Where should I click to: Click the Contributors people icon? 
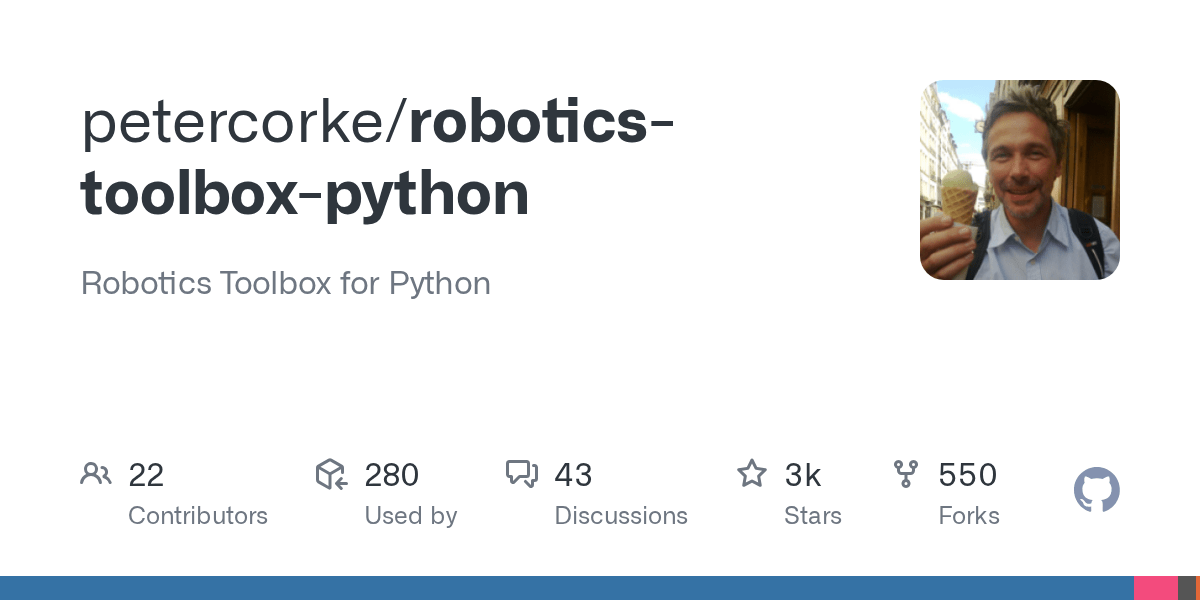tap(96, 474)
